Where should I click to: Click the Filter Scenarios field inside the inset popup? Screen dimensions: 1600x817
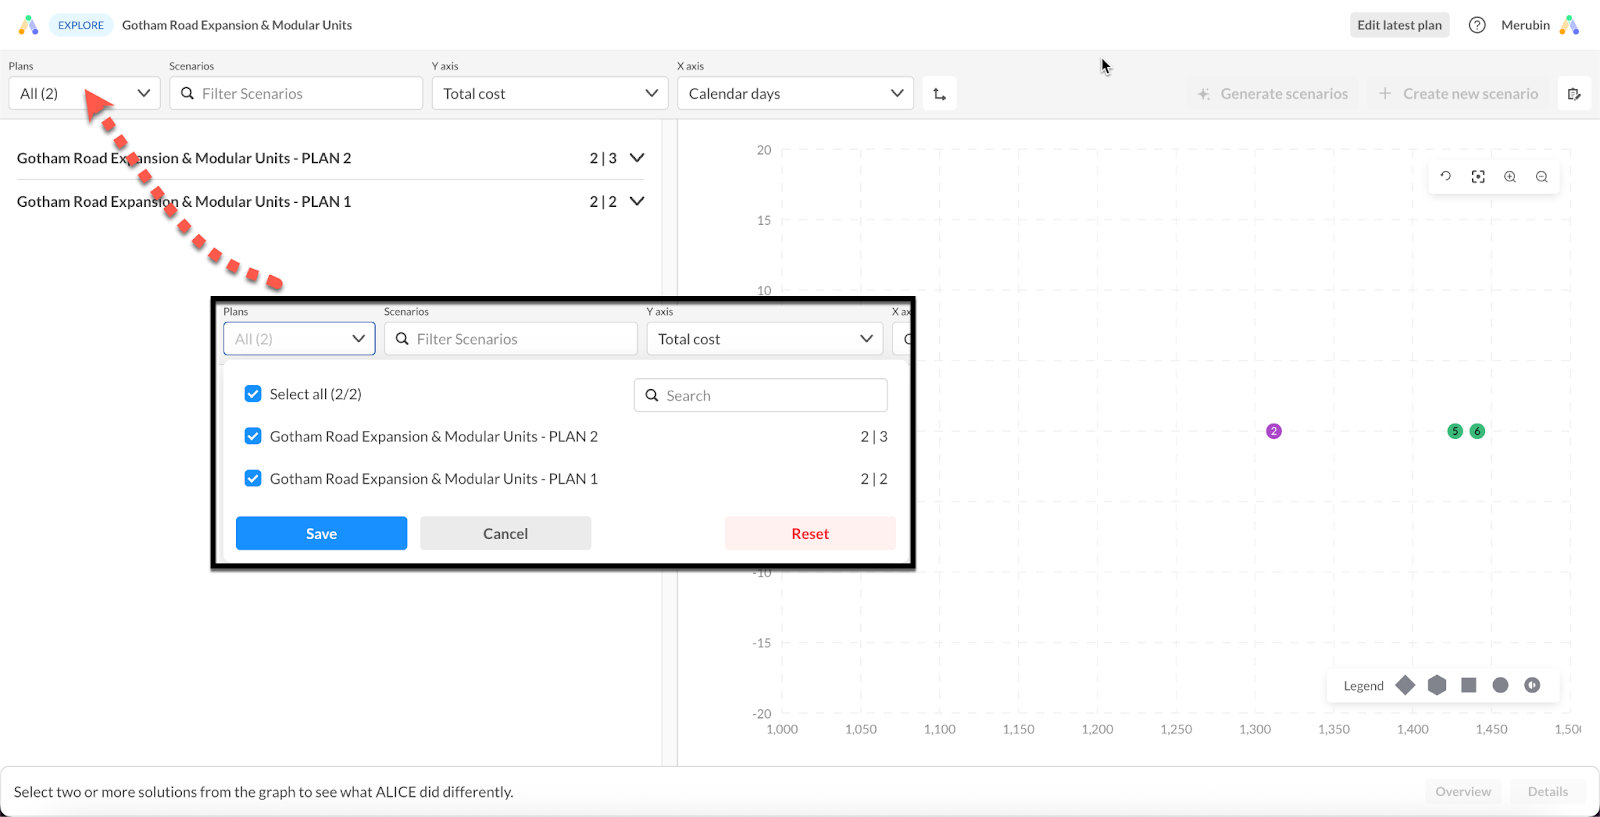[511, 339]
